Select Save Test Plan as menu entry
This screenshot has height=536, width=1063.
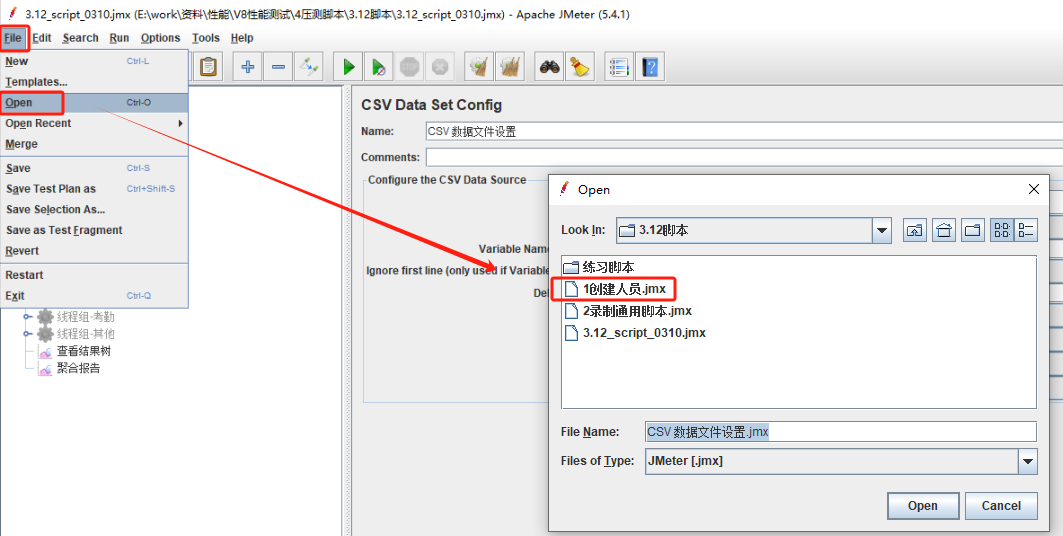[x=51, y=189]
